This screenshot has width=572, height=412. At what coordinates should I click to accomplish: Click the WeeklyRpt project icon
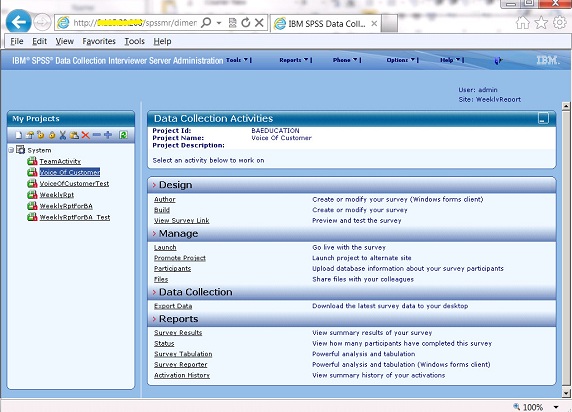(x=32, y=195)
